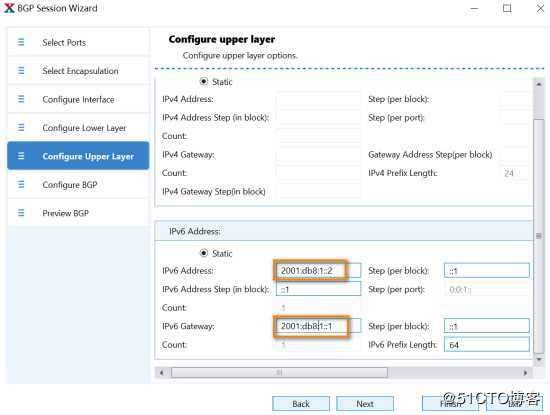550x415 pixels.
Task: Maximize the BGP Session Wizard window
Action: tap(507, 8)
